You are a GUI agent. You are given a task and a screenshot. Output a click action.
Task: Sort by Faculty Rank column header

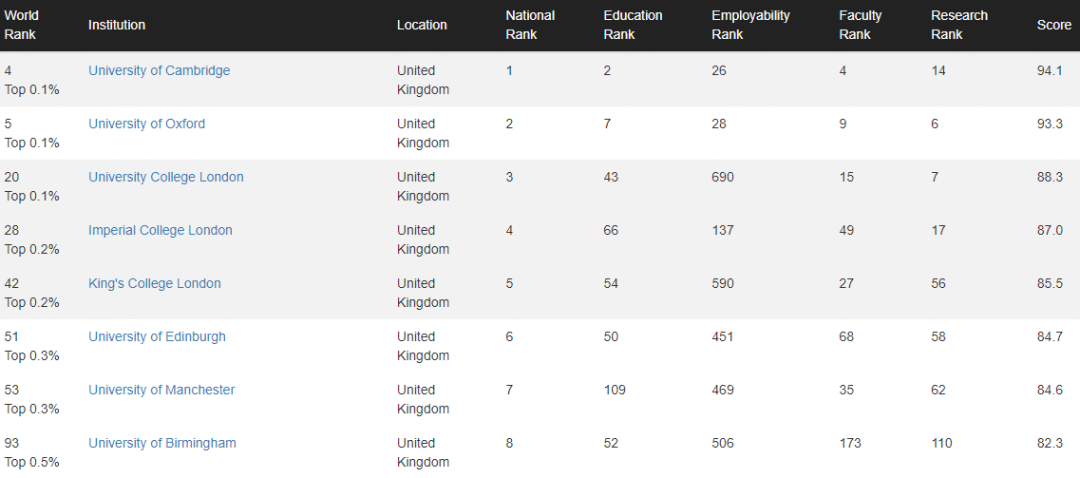tap(860, 25)
